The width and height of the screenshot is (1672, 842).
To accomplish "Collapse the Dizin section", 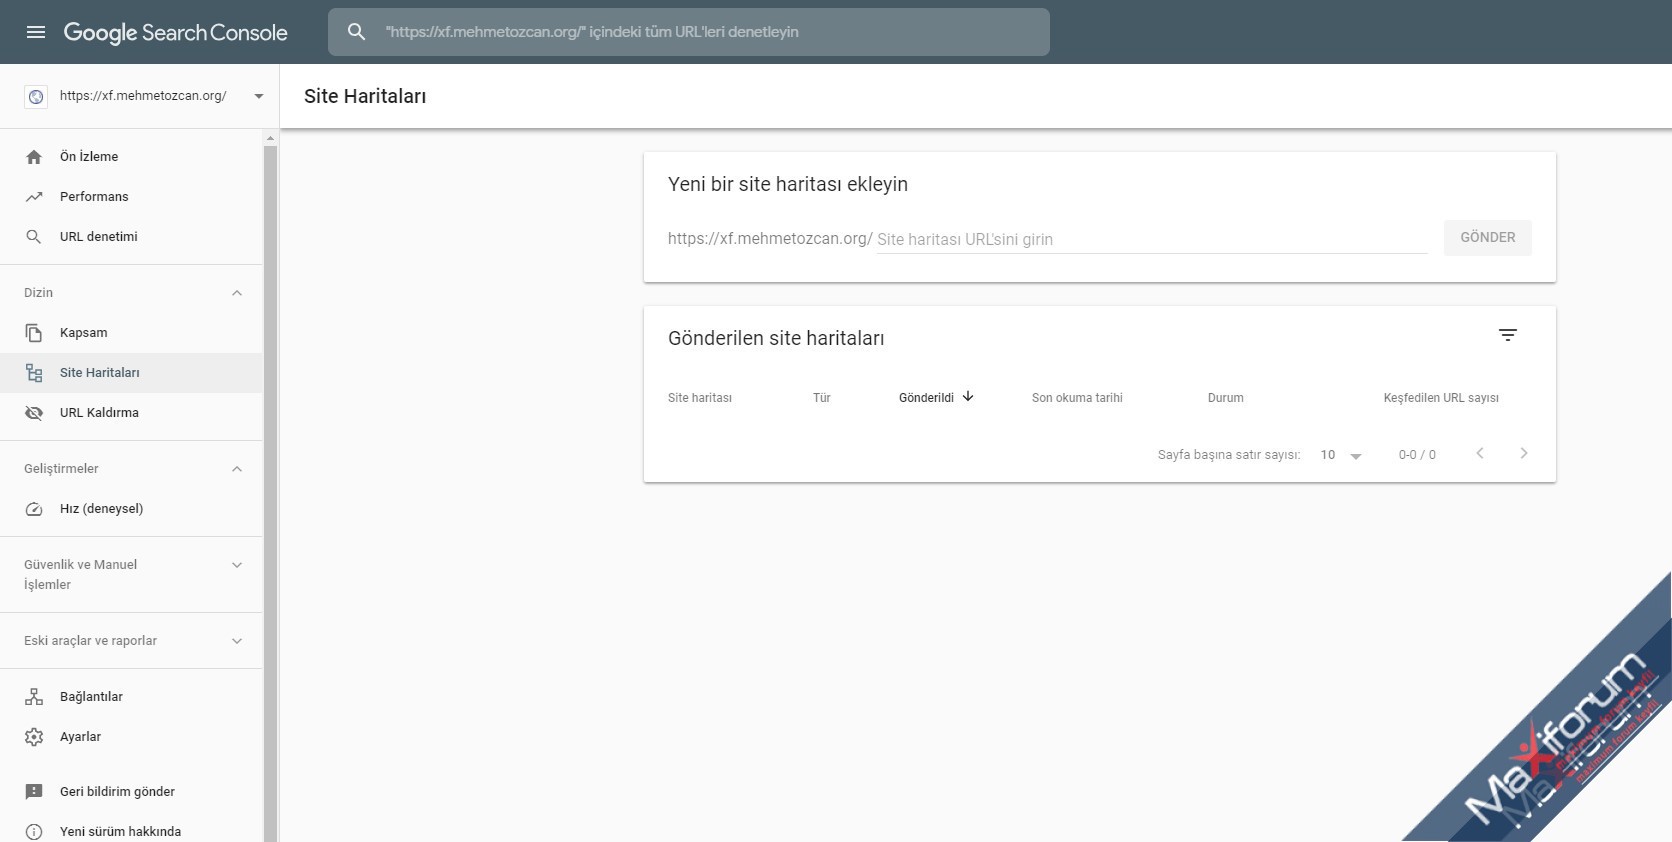I will [x=237, y=293].
